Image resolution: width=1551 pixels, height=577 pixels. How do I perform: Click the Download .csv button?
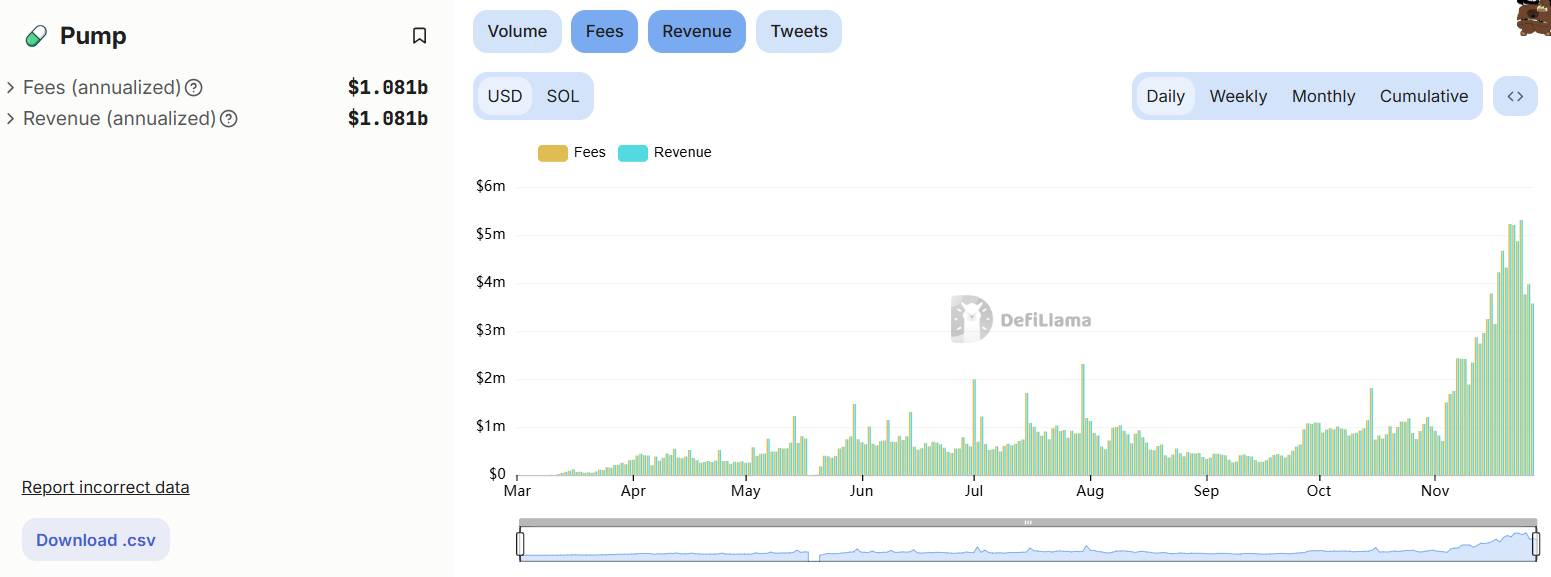96,540
